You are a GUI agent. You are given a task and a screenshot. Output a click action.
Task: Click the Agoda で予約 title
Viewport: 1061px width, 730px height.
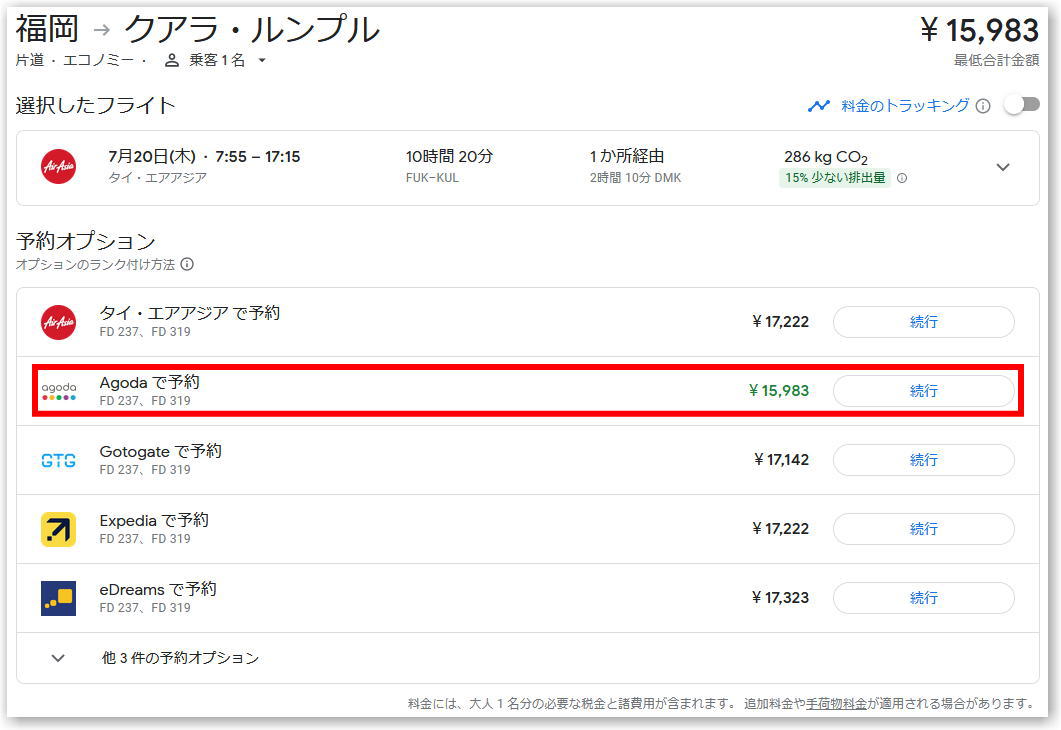[x=150, y=382]
